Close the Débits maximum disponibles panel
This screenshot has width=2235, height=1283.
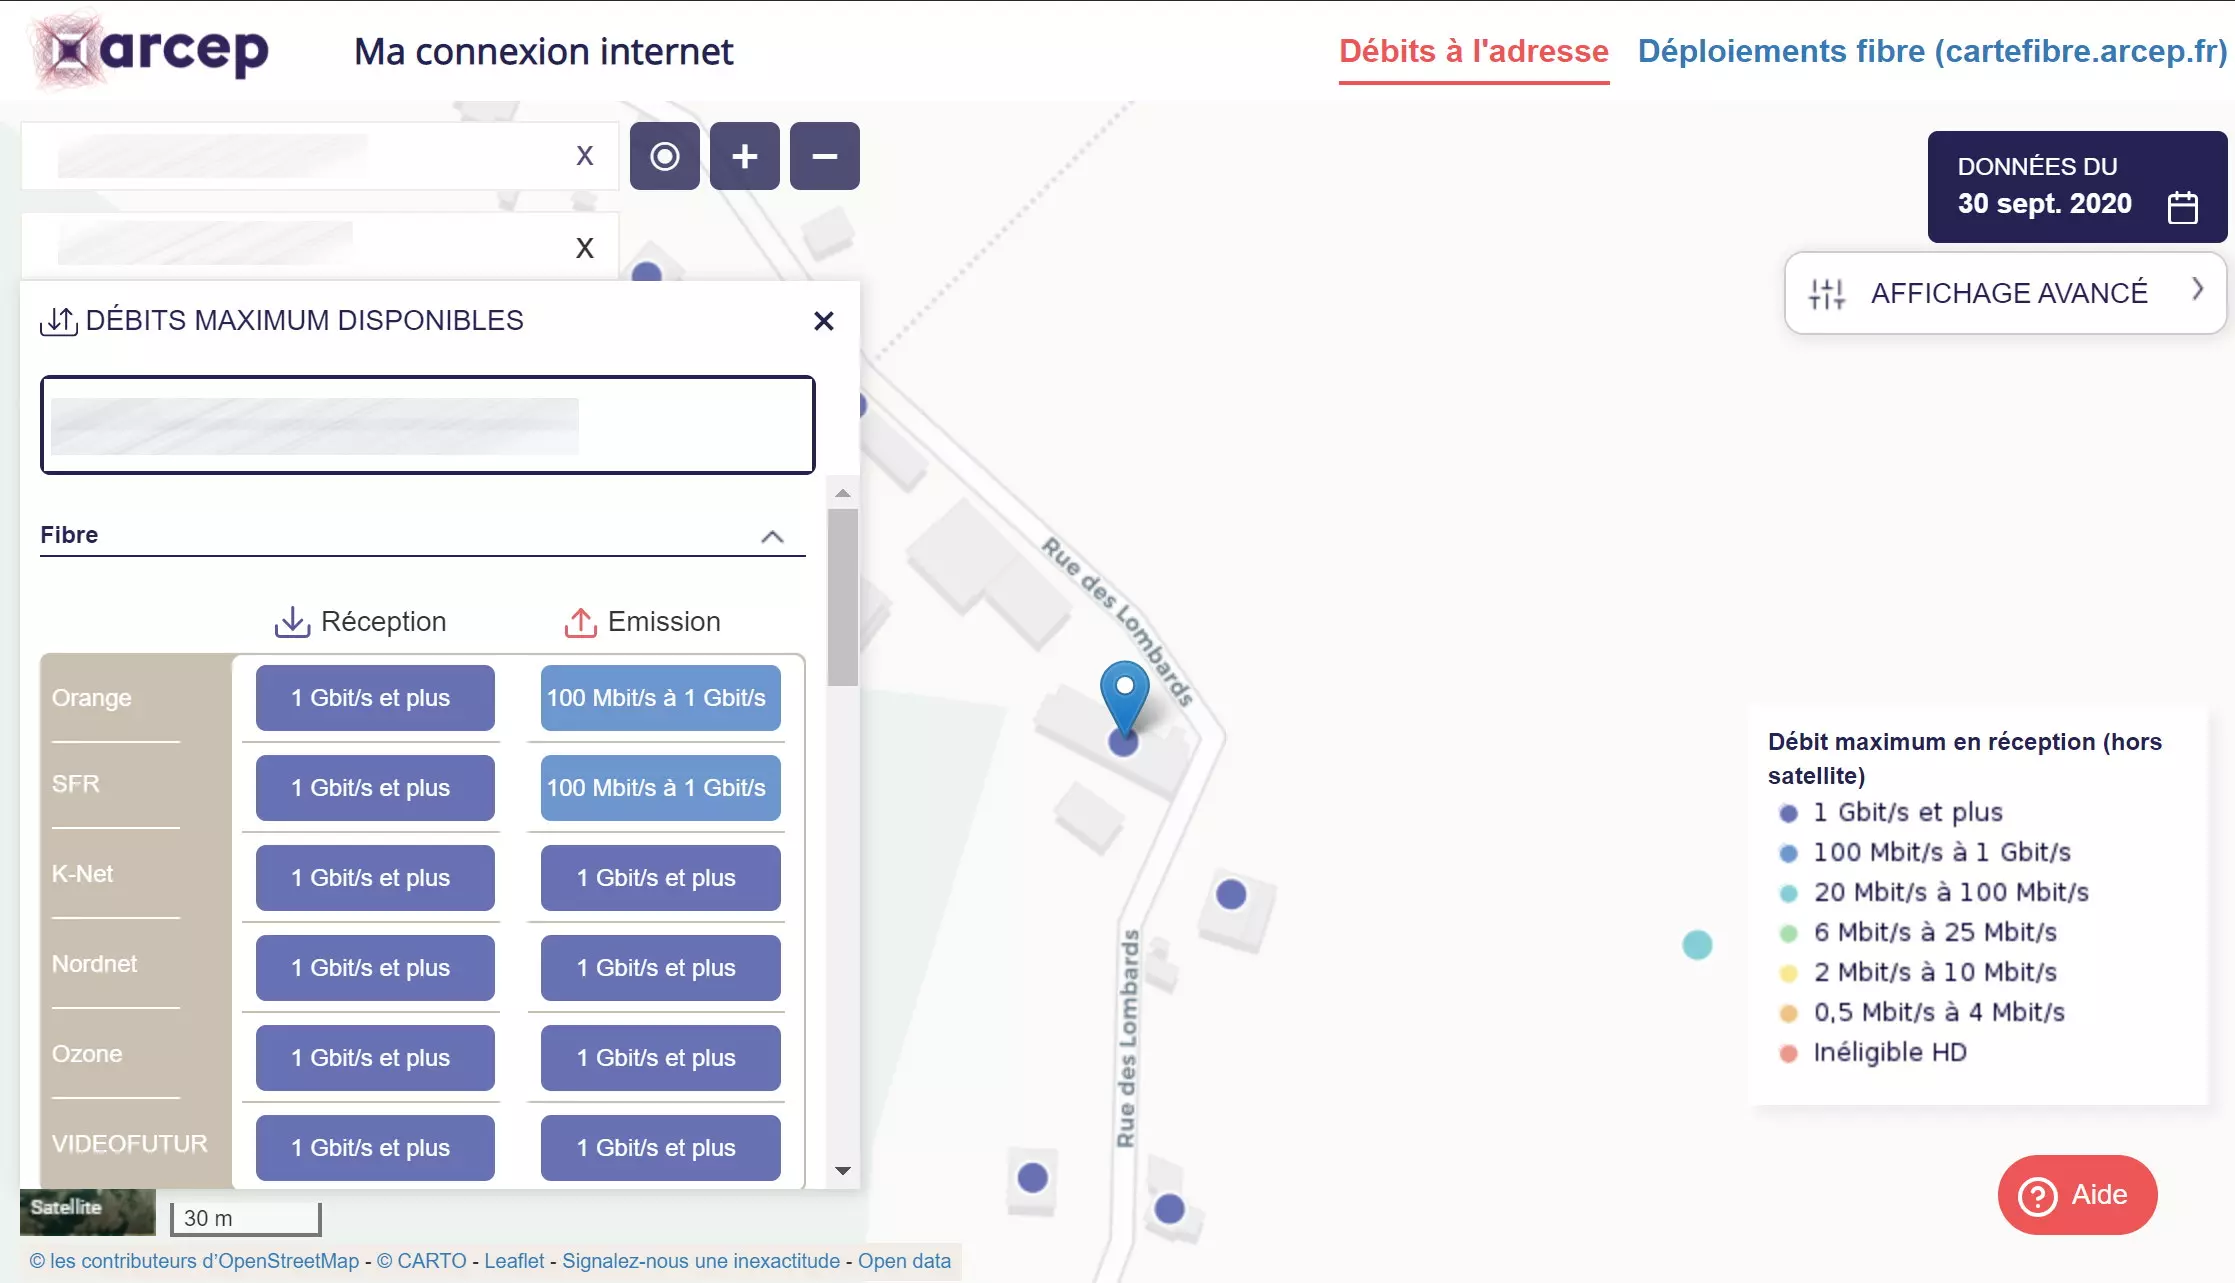[x=824, y=321]
